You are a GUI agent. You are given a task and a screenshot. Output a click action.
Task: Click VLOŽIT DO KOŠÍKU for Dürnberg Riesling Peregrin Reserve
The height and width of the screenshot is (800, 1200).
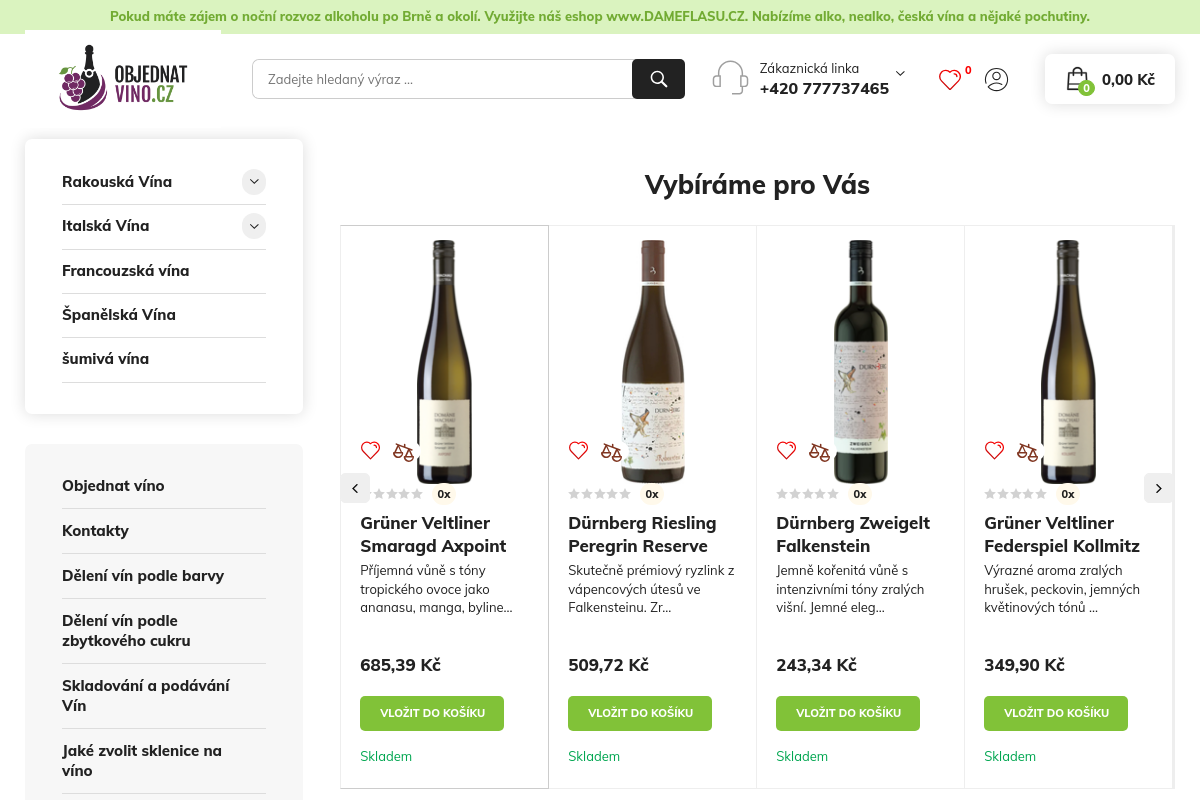(x=640, y=713)
